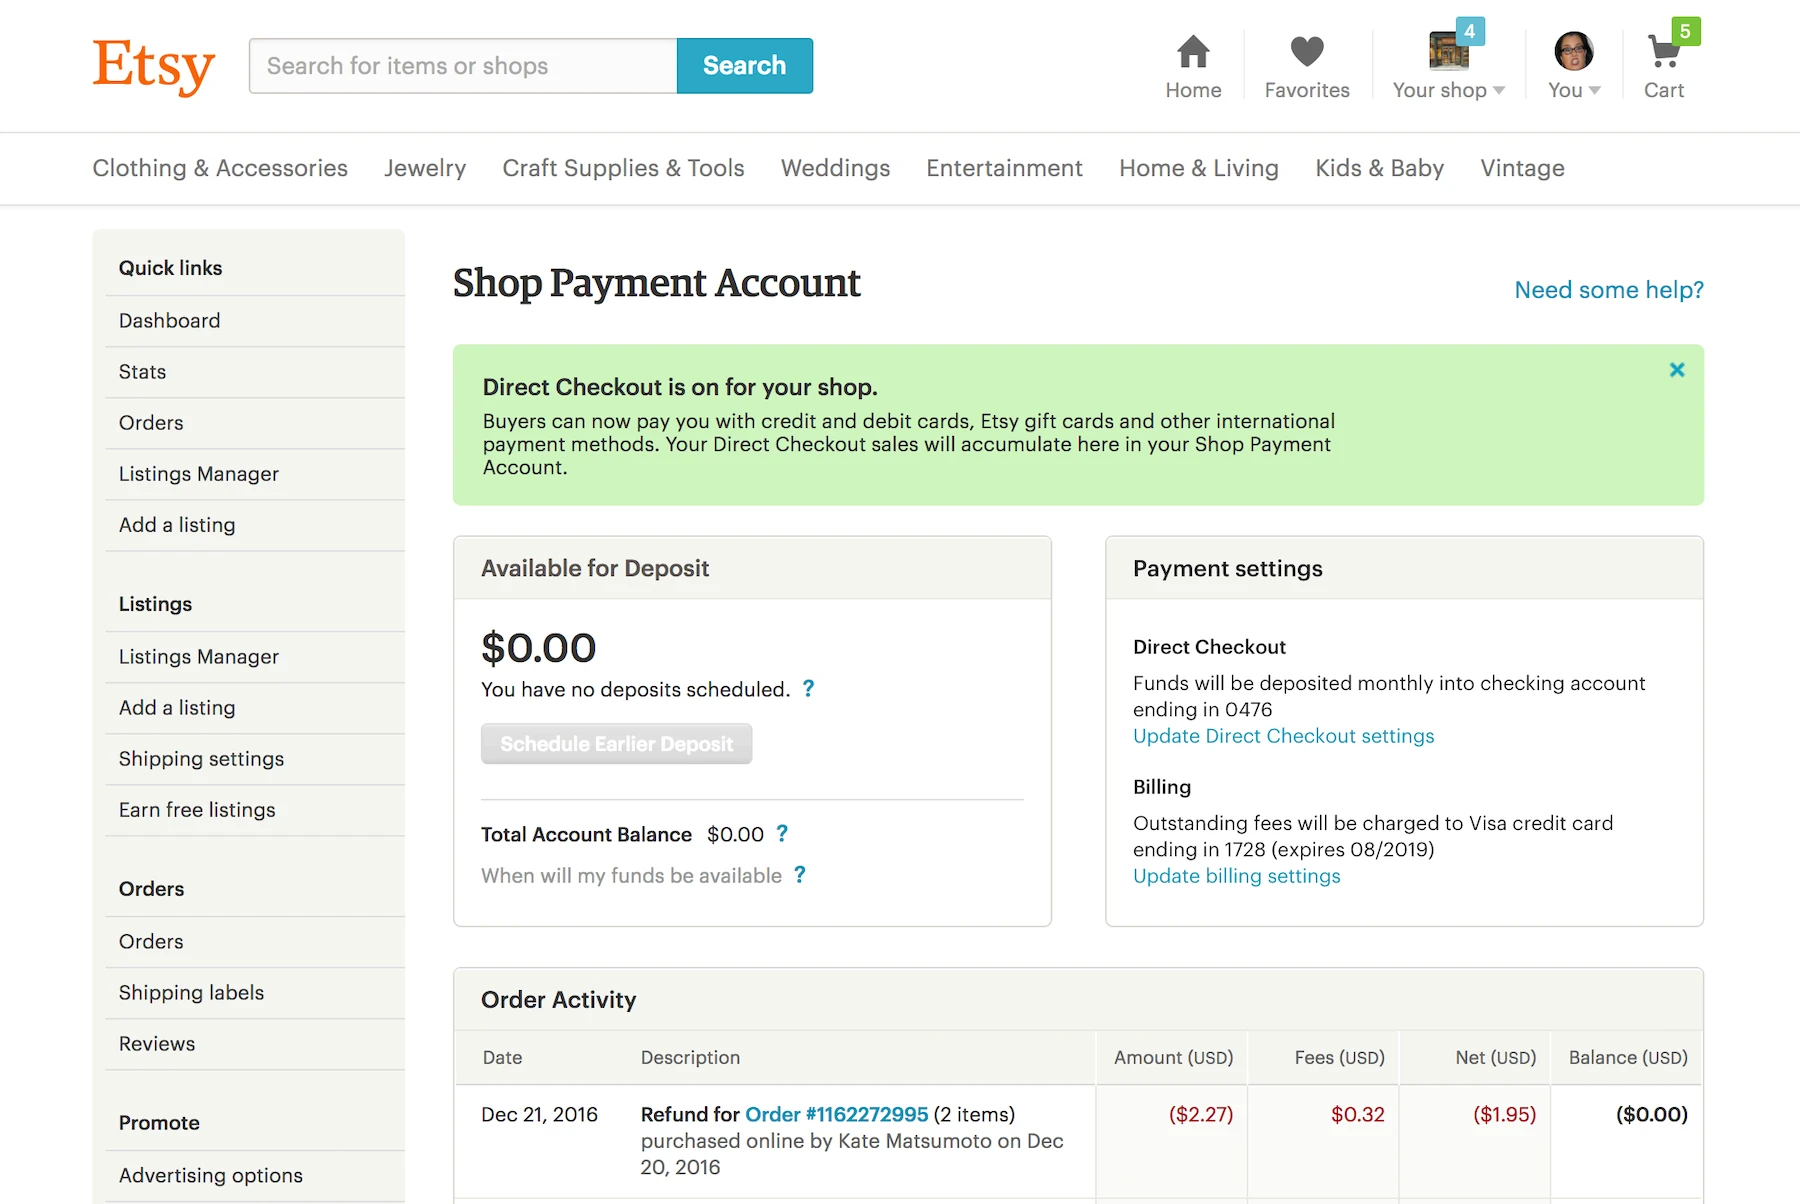Viewport: 1800px width, 1204px height.
Task: Follow the Order #1162272995 link
Action: click(836, 1114)
